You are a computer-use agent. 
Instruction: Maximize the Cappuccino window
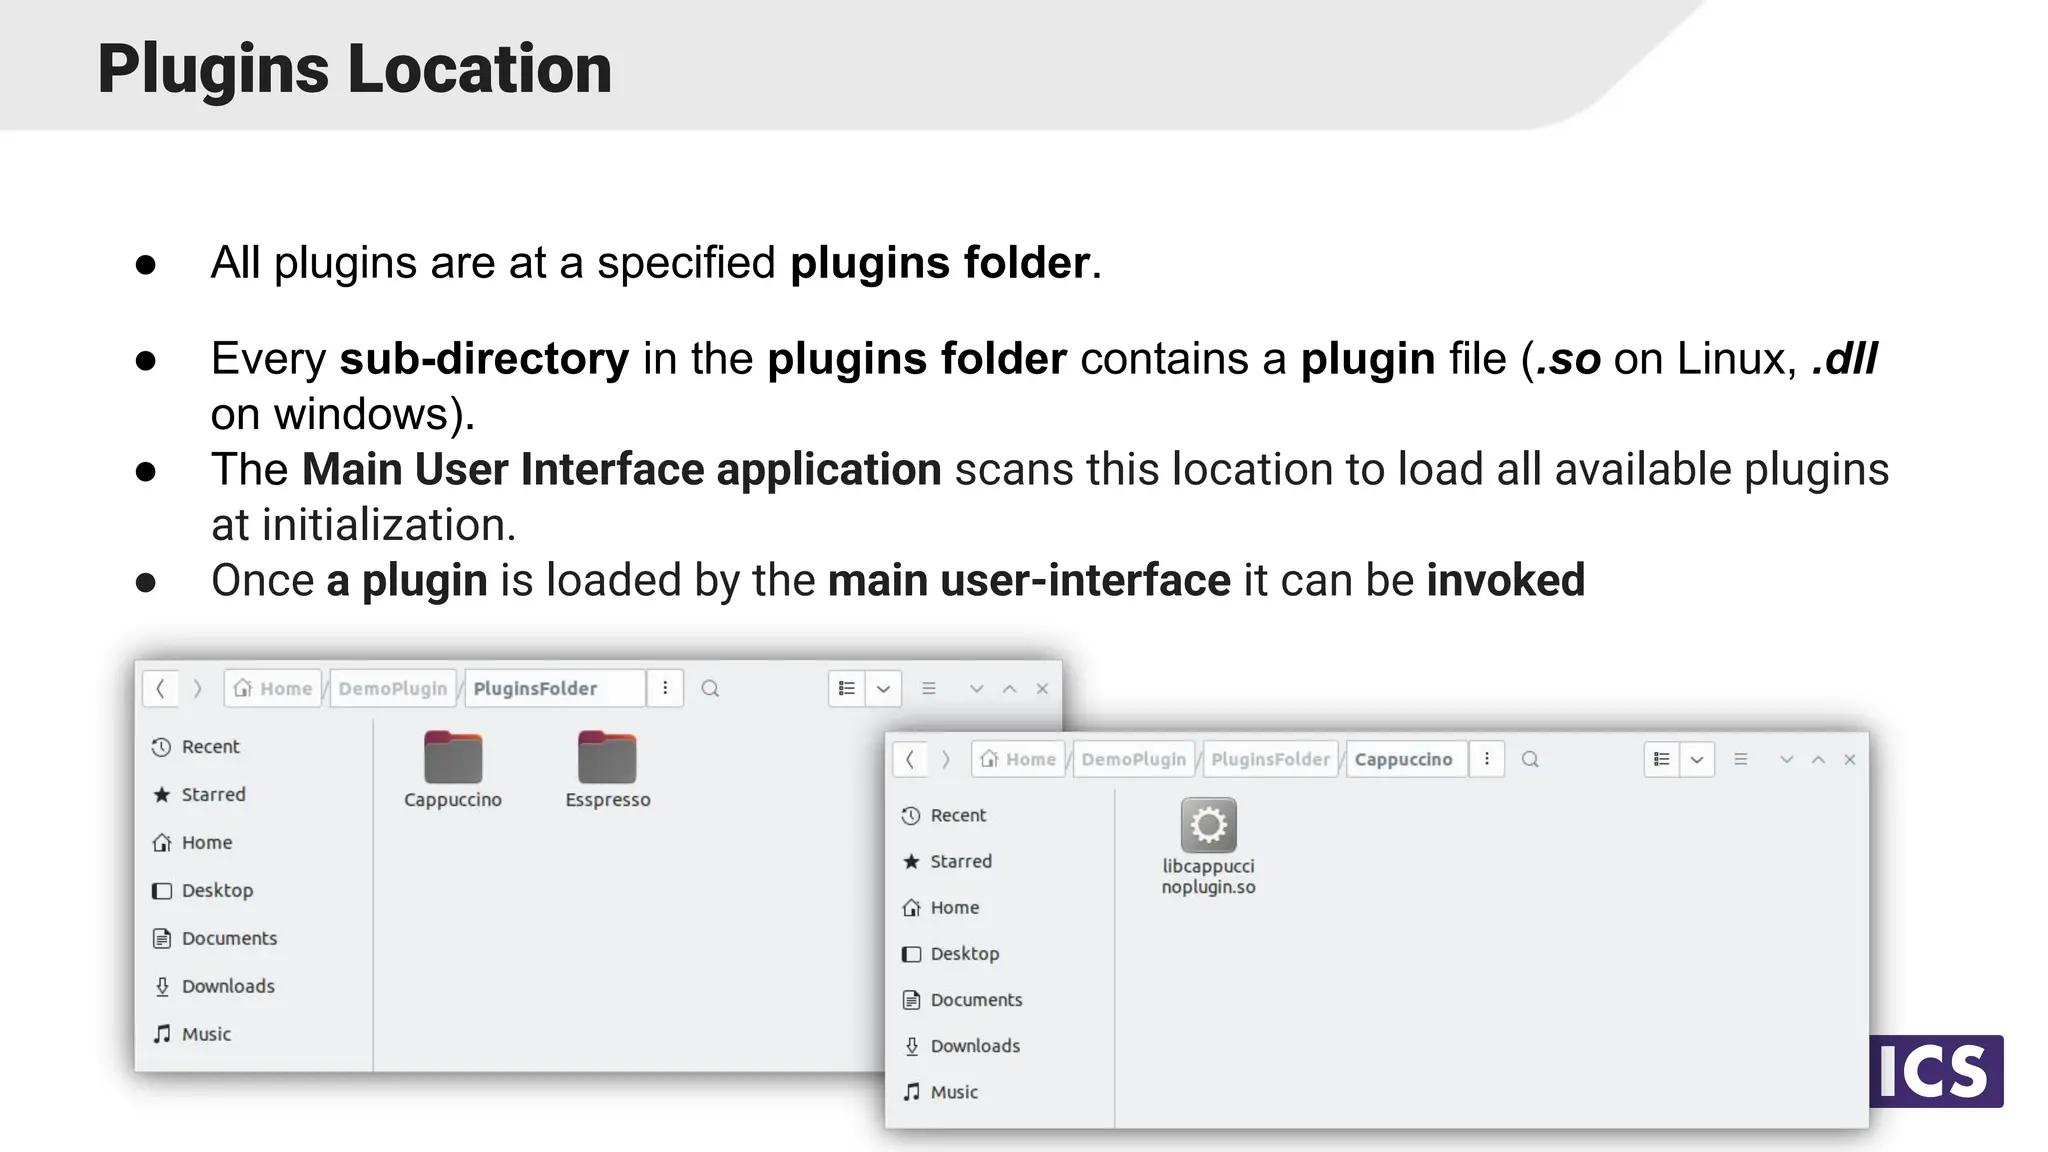1819,759
